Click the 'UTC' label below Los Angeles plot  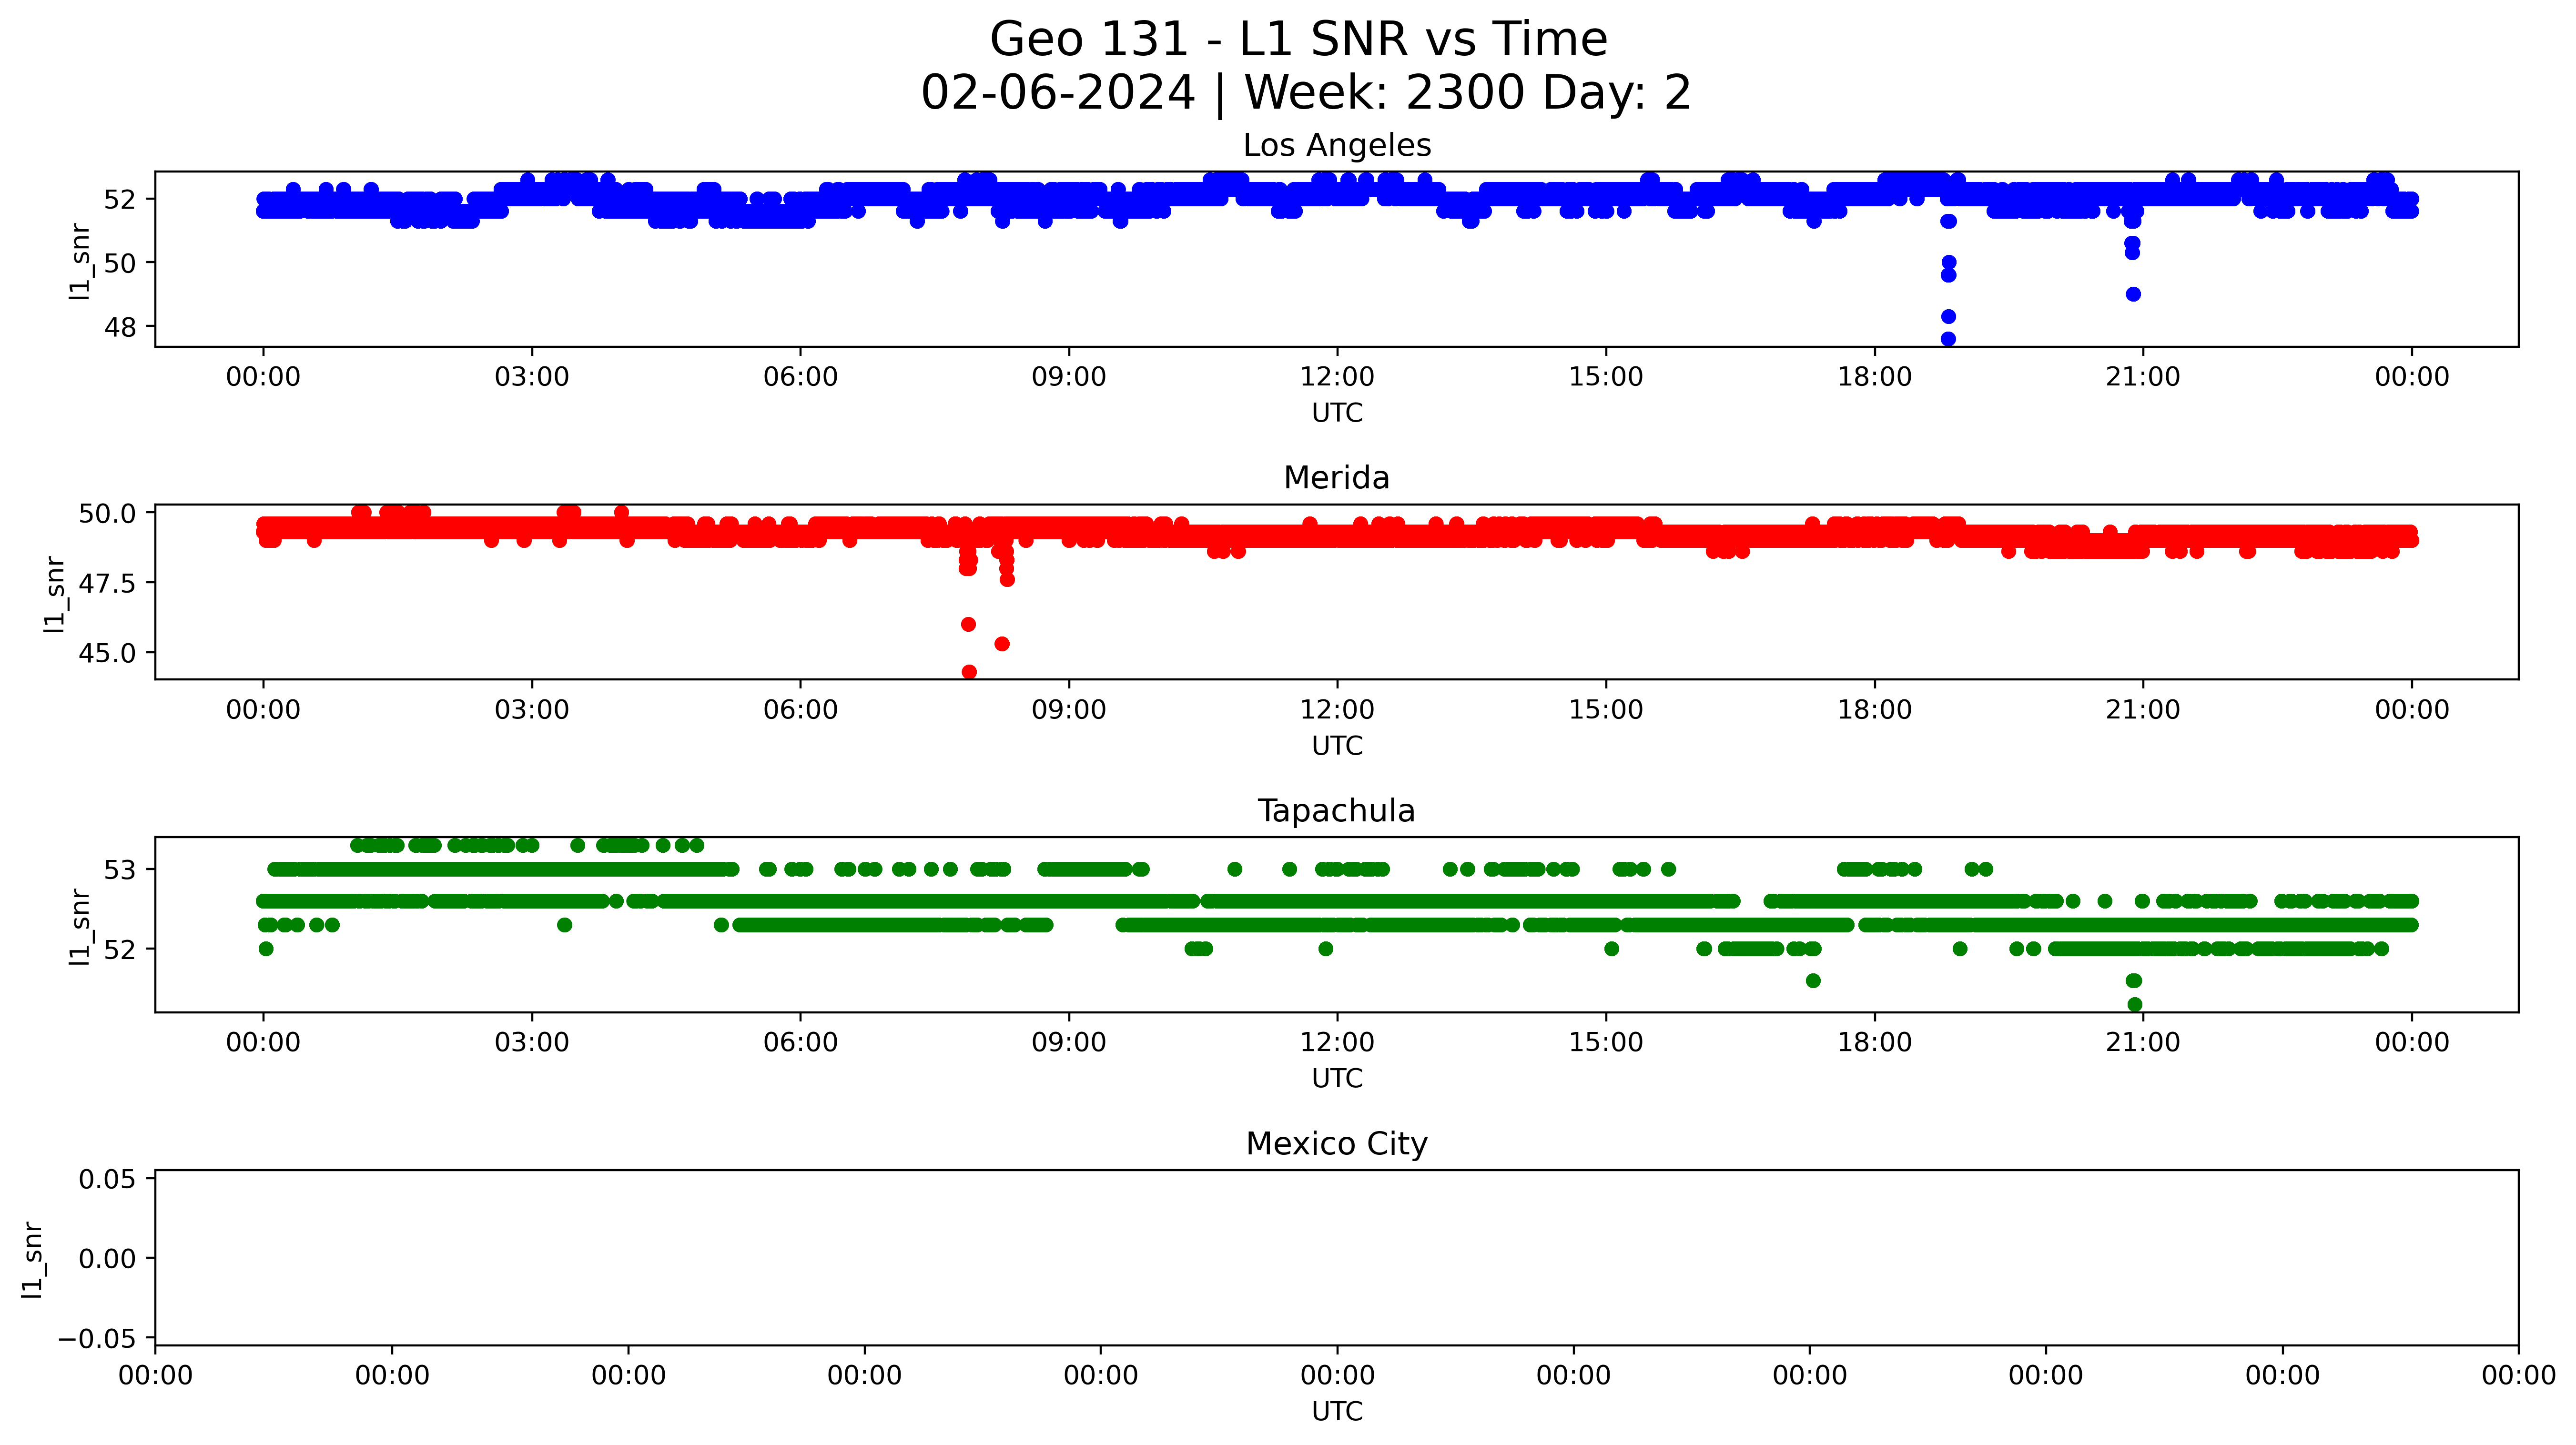point(1337,413)
